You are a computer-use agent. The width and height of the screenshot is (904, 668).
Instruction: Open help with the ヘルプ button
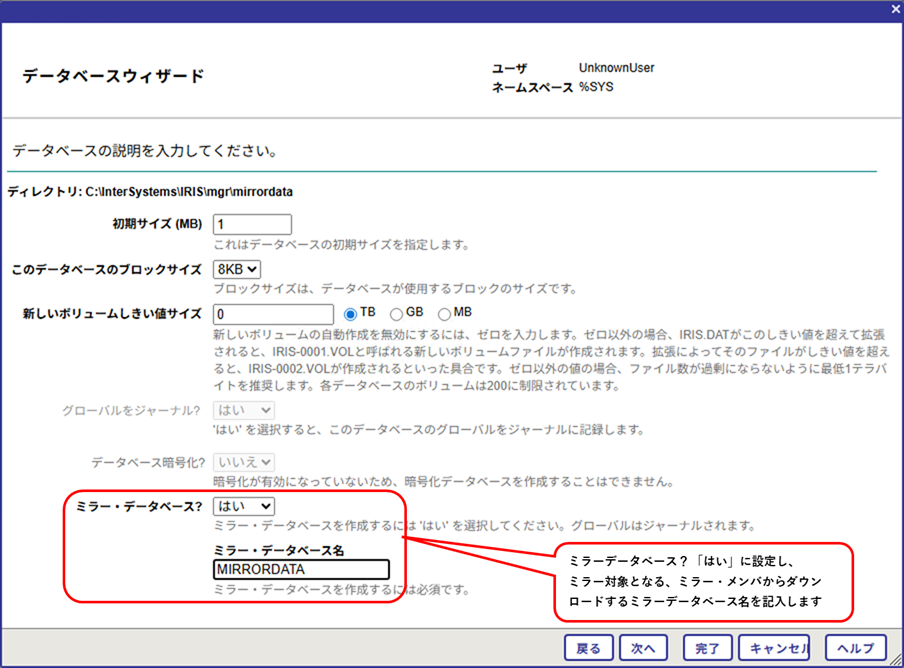(x=854, y=648)
